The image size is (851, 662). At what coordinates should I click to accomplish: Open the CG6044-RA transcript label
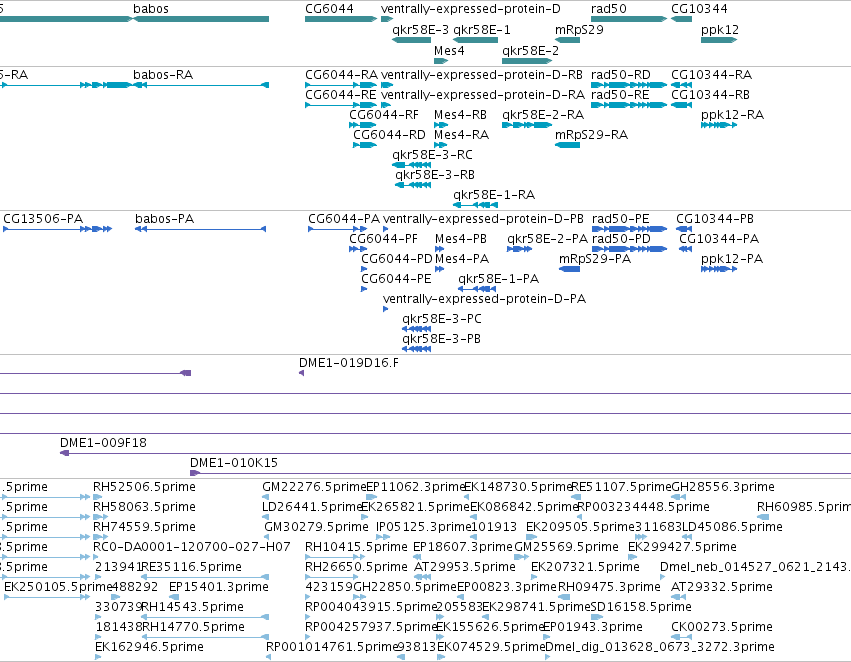[341, 75]
